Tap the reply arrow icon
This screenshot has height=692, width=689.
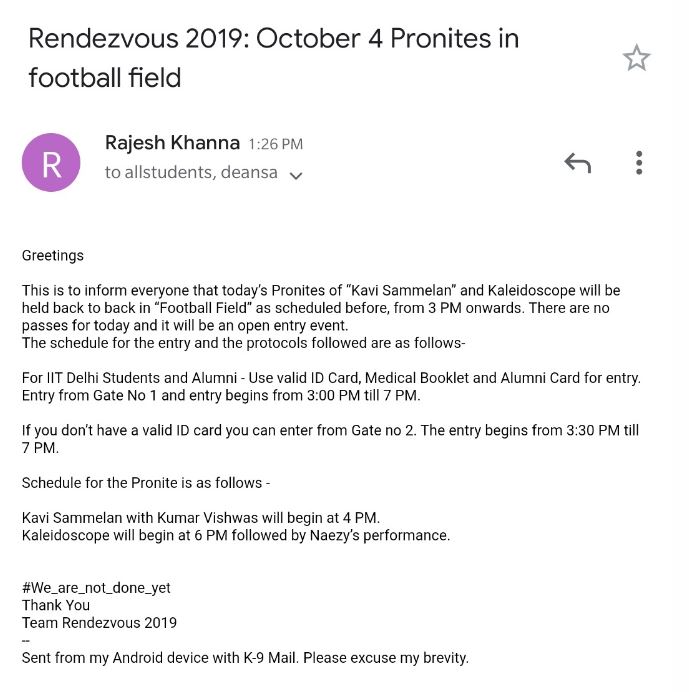coord(577,163)
